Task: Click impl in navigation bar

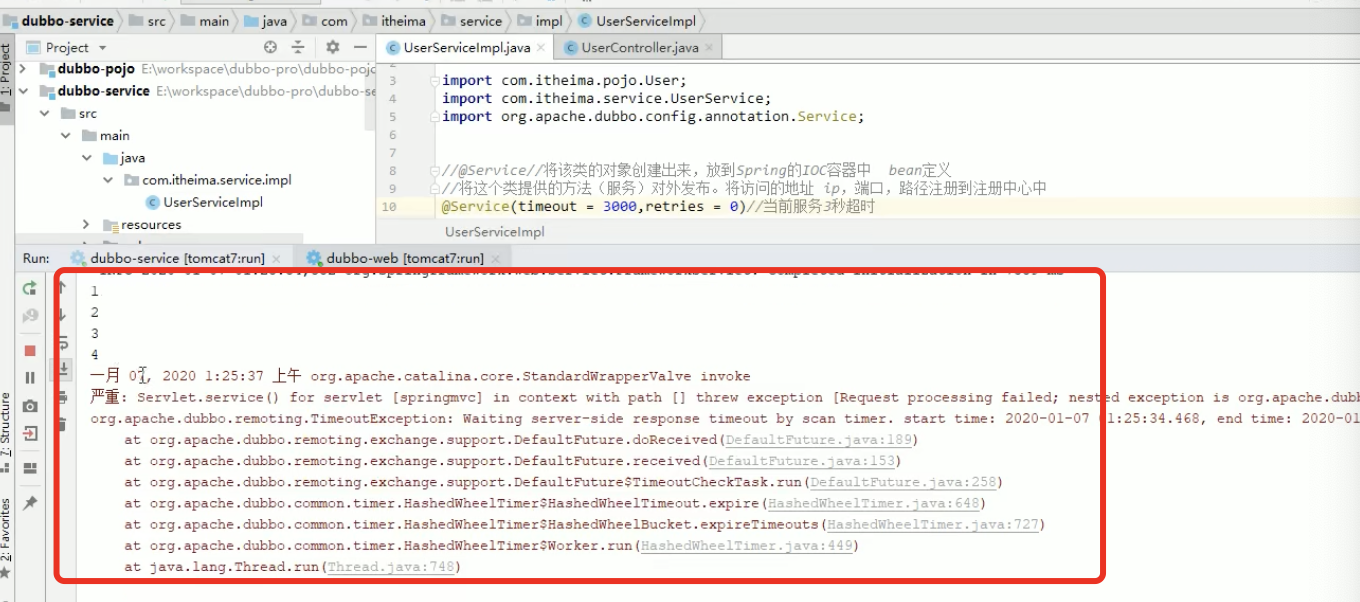Action: pyautogui.click(x=539, y=20)
